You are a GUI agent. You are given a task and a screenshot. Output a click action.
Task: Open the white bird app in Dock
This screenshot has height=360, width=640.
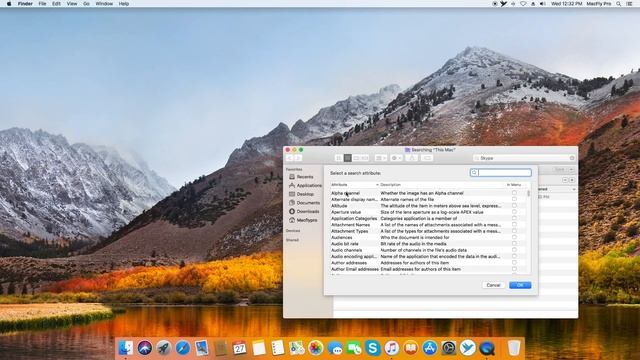pos(468,348)
